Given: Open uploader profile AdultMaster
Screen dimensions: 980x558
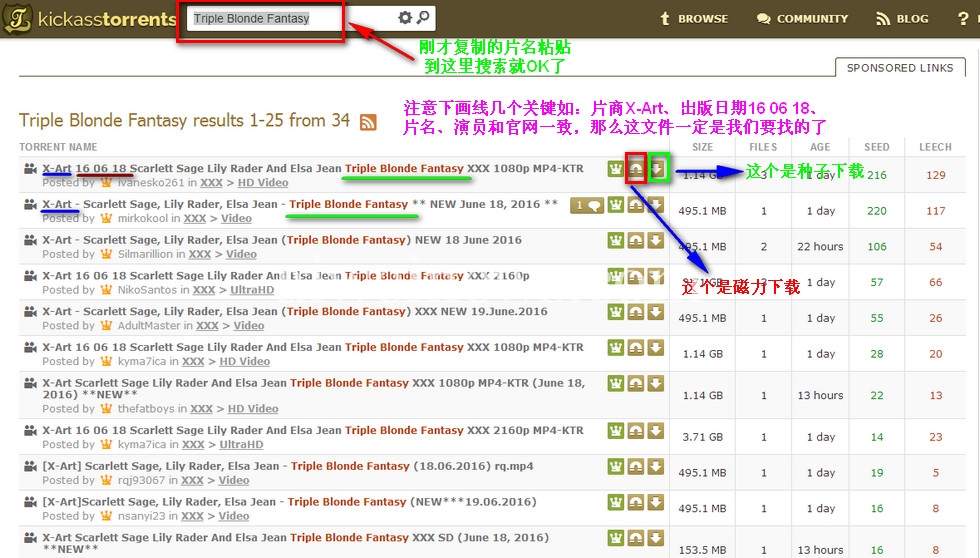Looking at the screenshot, I should pos(151,325).
